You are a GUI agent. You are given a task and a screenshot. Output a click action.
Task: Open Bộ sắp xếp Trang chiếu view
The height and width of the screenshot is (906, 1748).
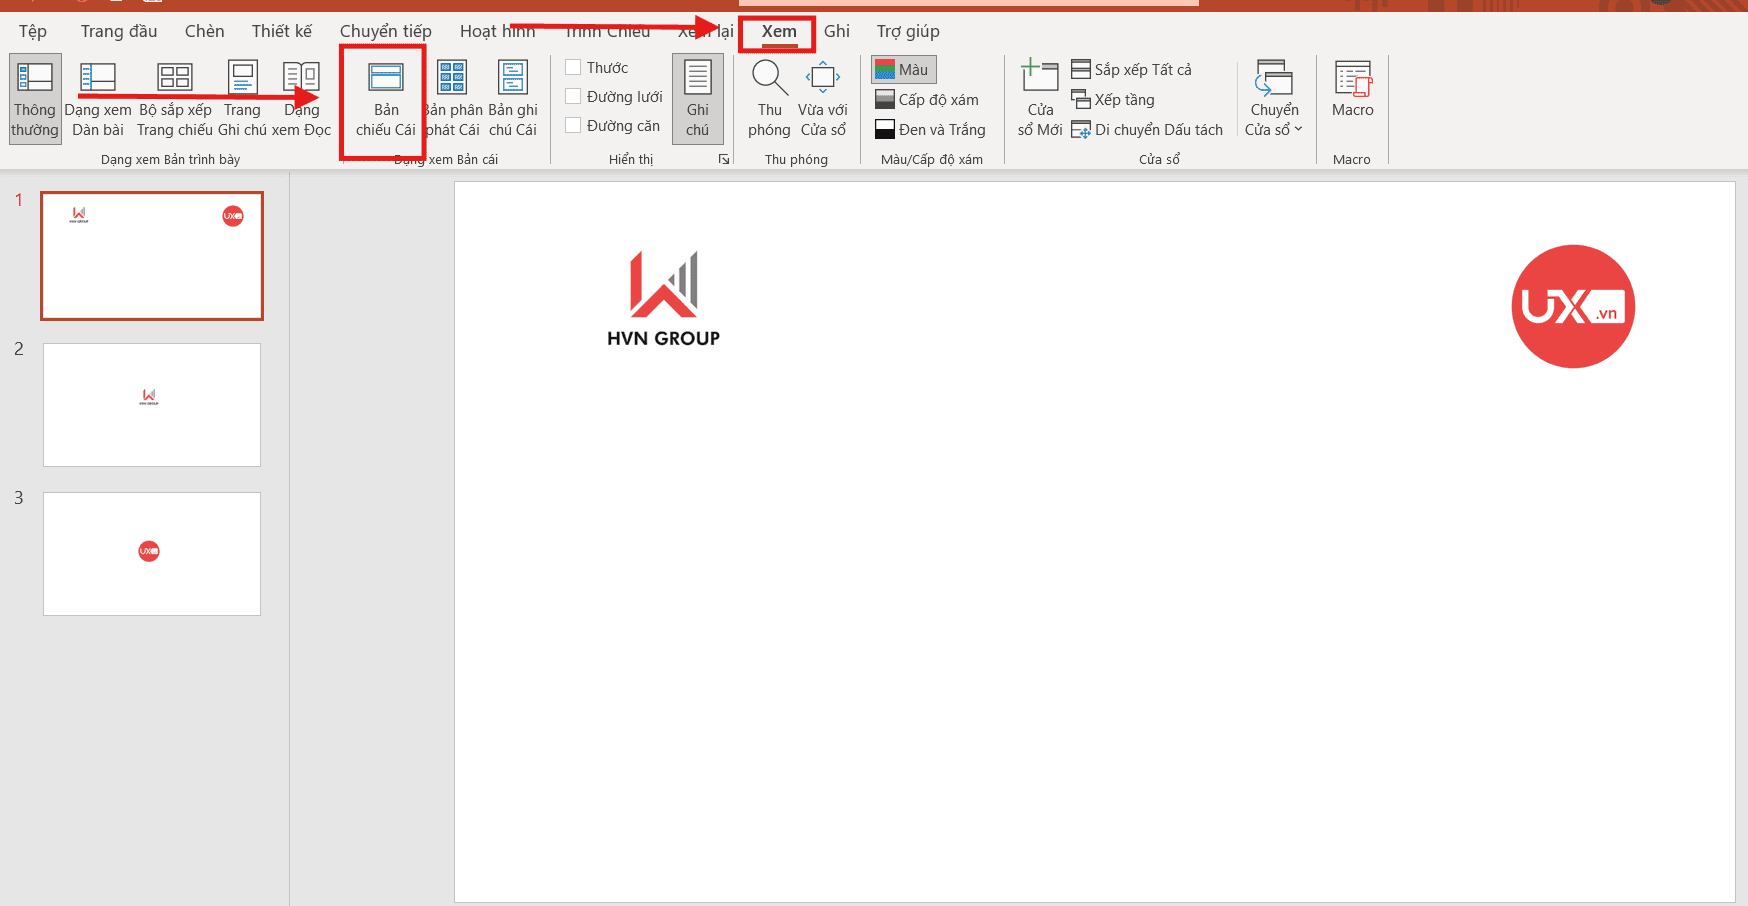(172, 98)
